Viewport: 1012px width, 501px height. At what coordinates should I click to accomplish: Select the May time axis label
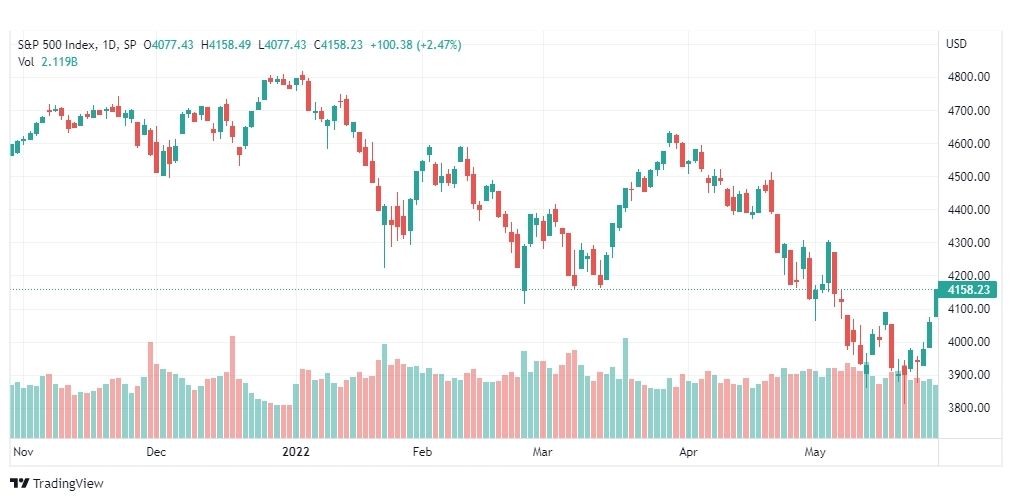(815, 452)
